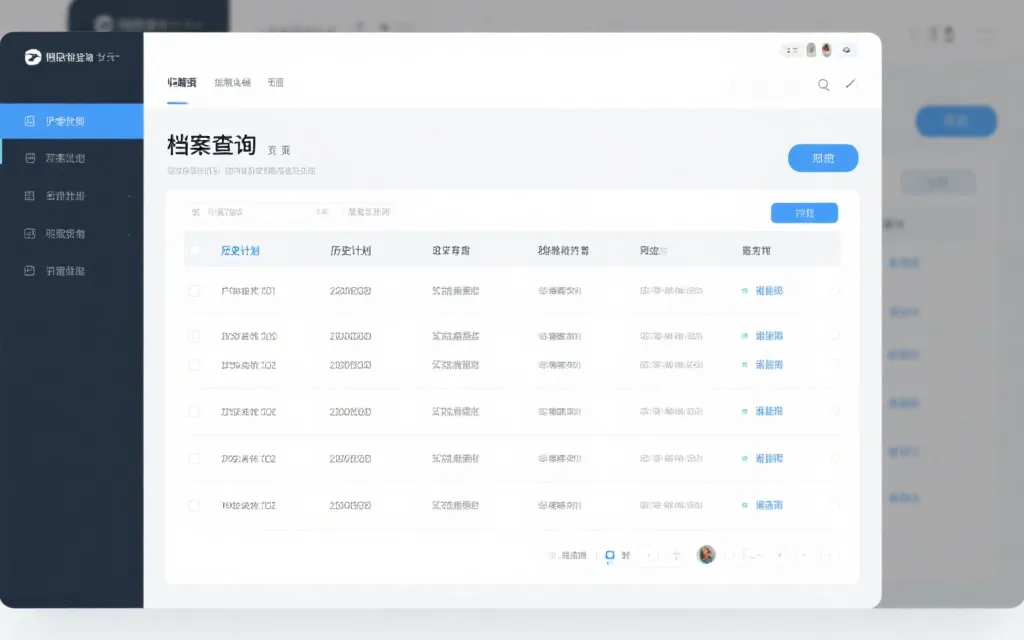This screenshot has height=640, width=1024.
Task: Select the fourth sidebar module icon
Action: [30, 233]
